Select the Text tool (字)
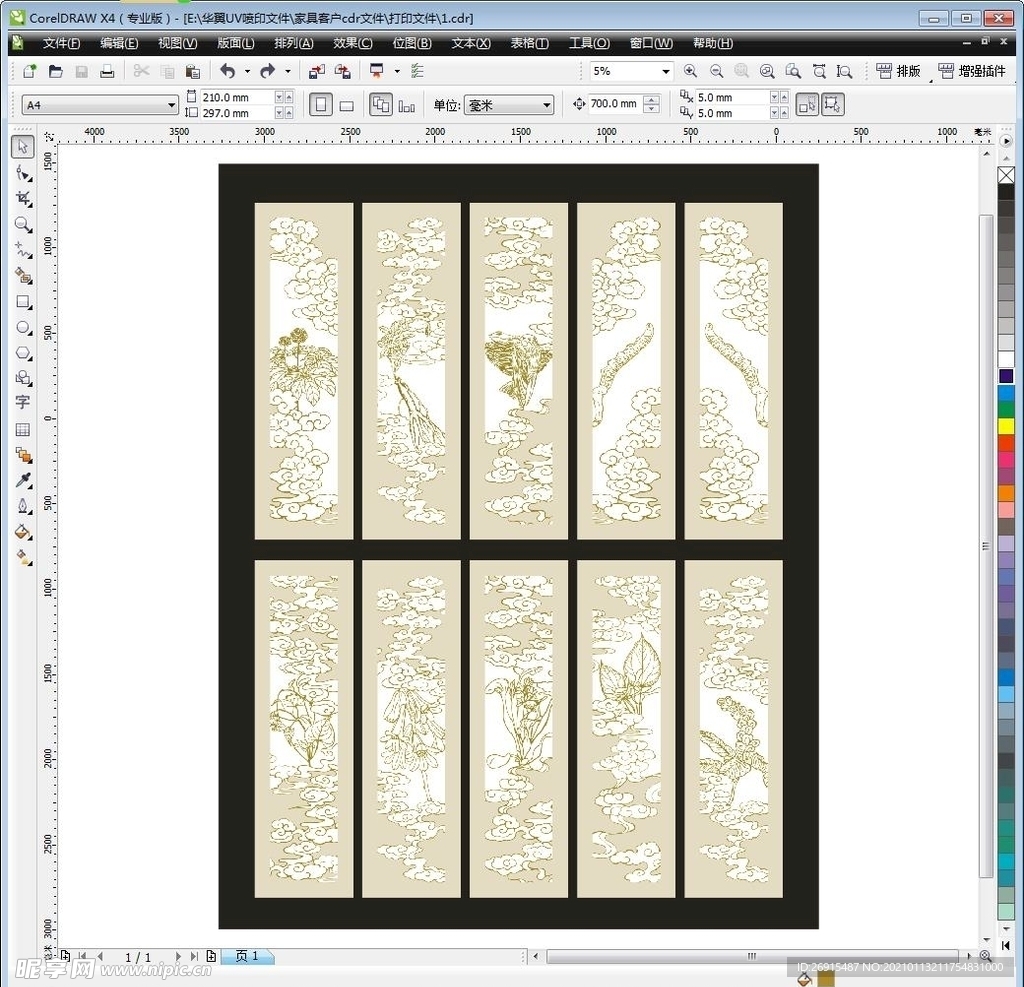 [x=23, y=403]
